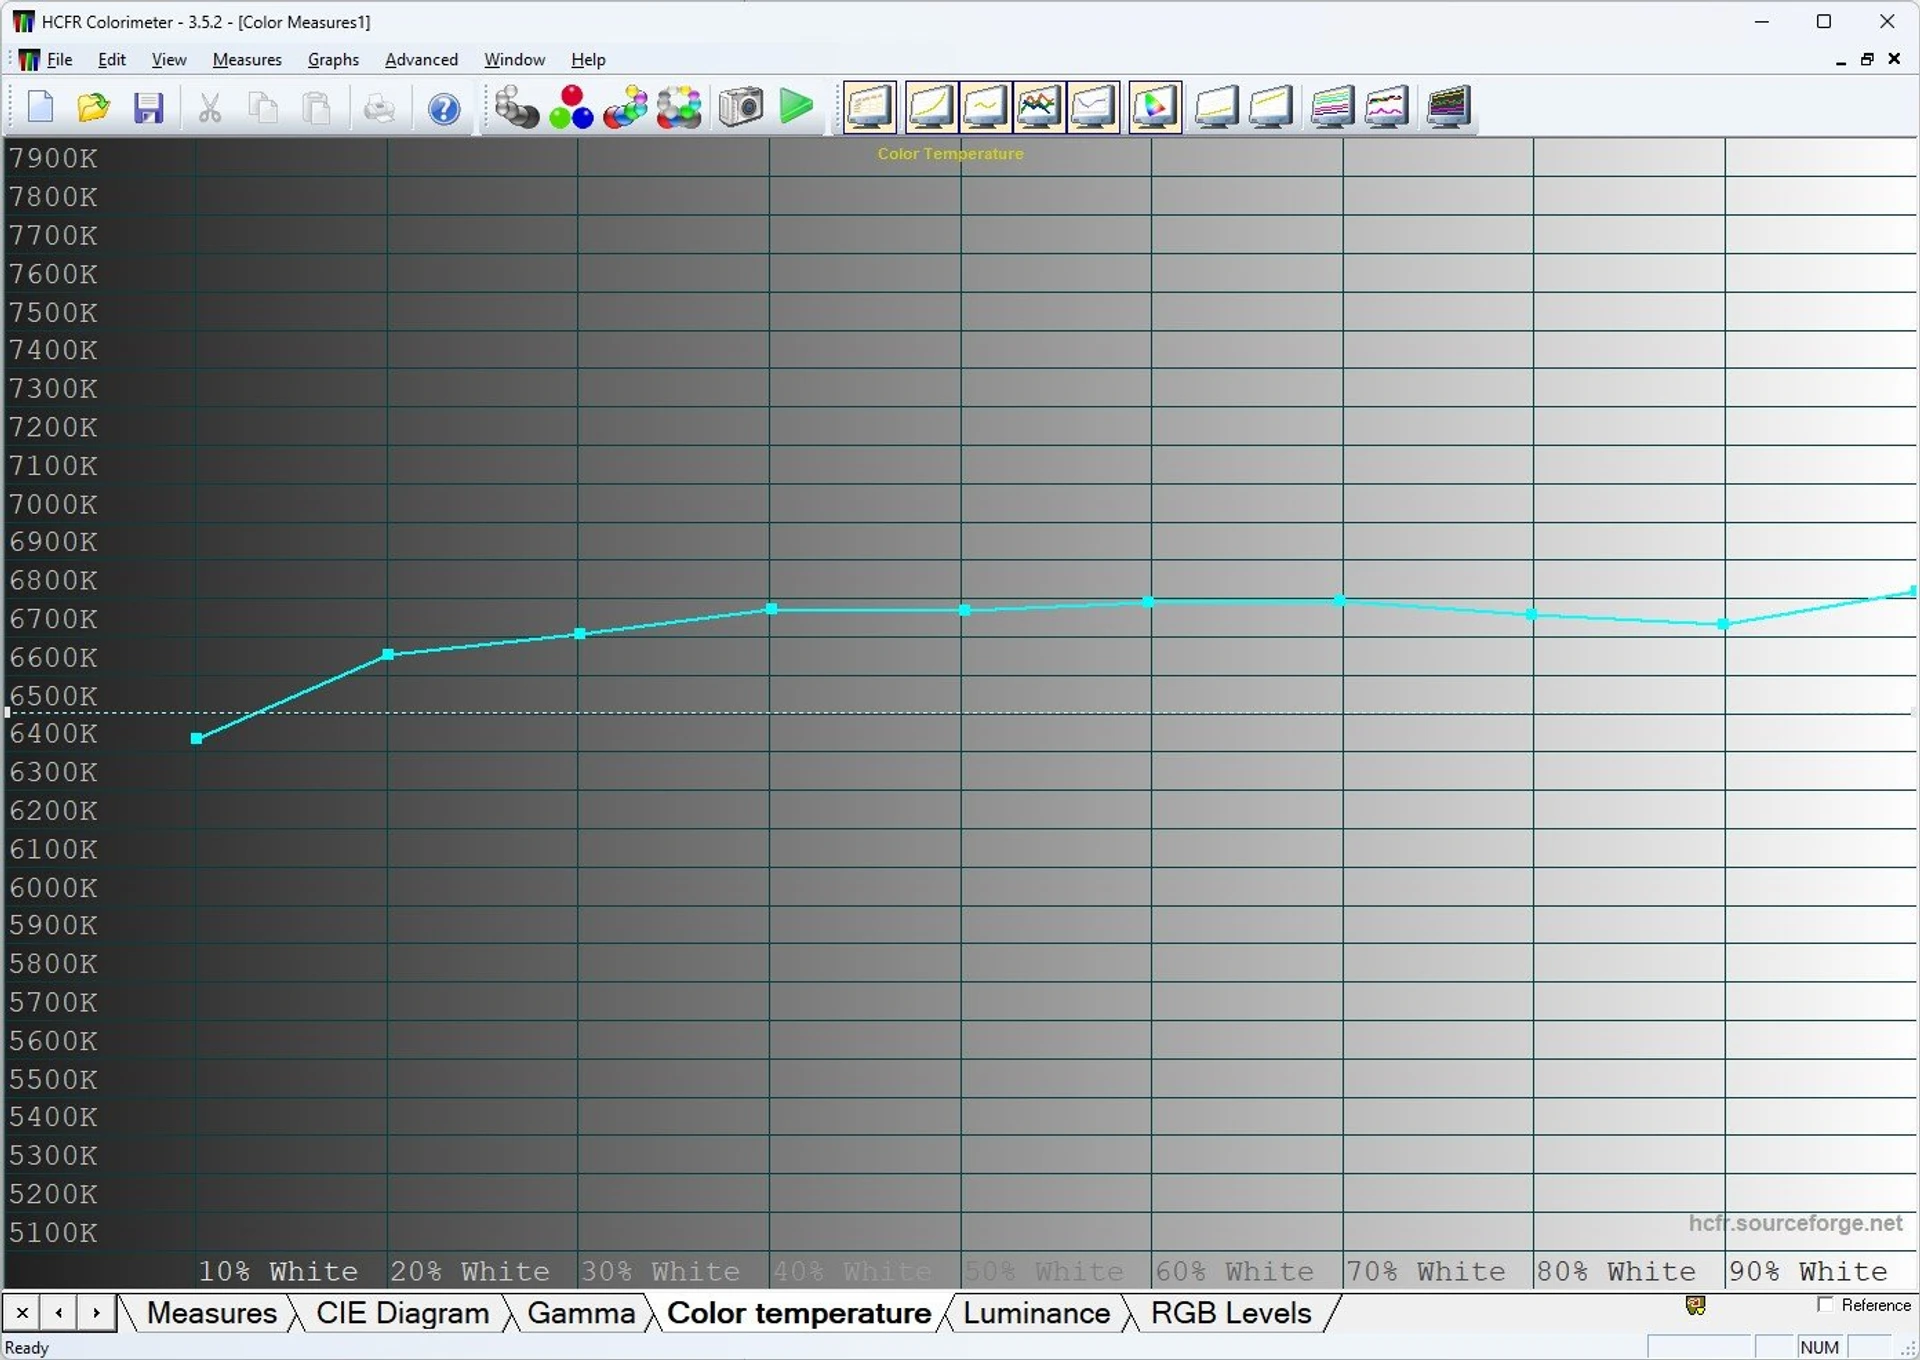This screenshot has width=1920, height=1360.
Task: Enable the Reference checkbox
Action: [1825, 1305]
